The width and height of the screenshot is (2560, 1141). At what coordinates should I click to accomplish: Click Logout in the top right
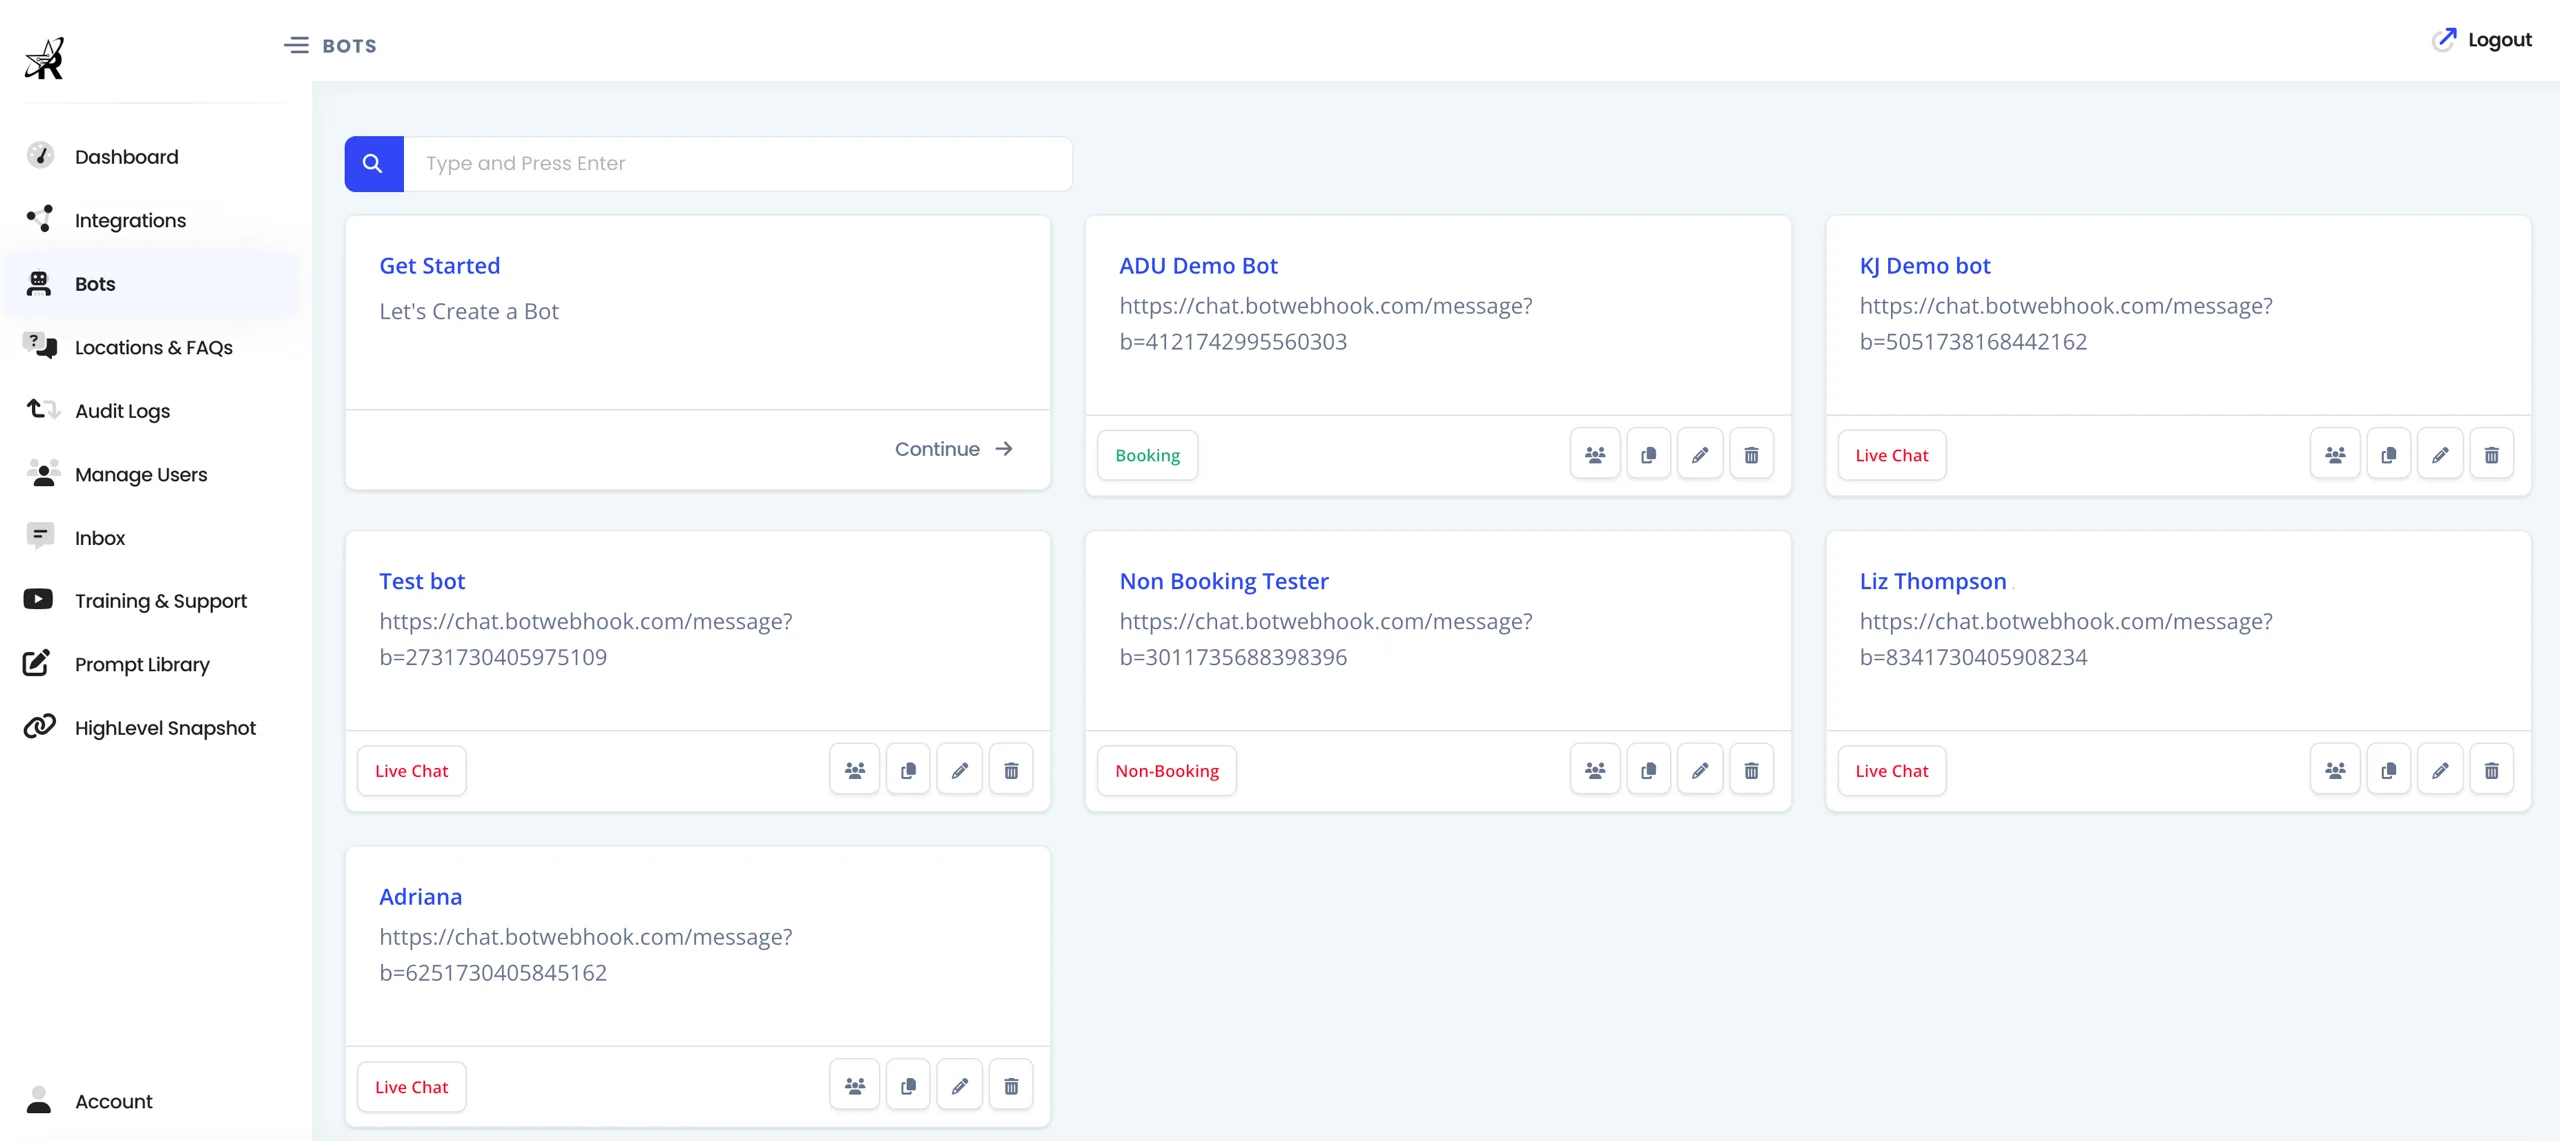pos(2482,40)
